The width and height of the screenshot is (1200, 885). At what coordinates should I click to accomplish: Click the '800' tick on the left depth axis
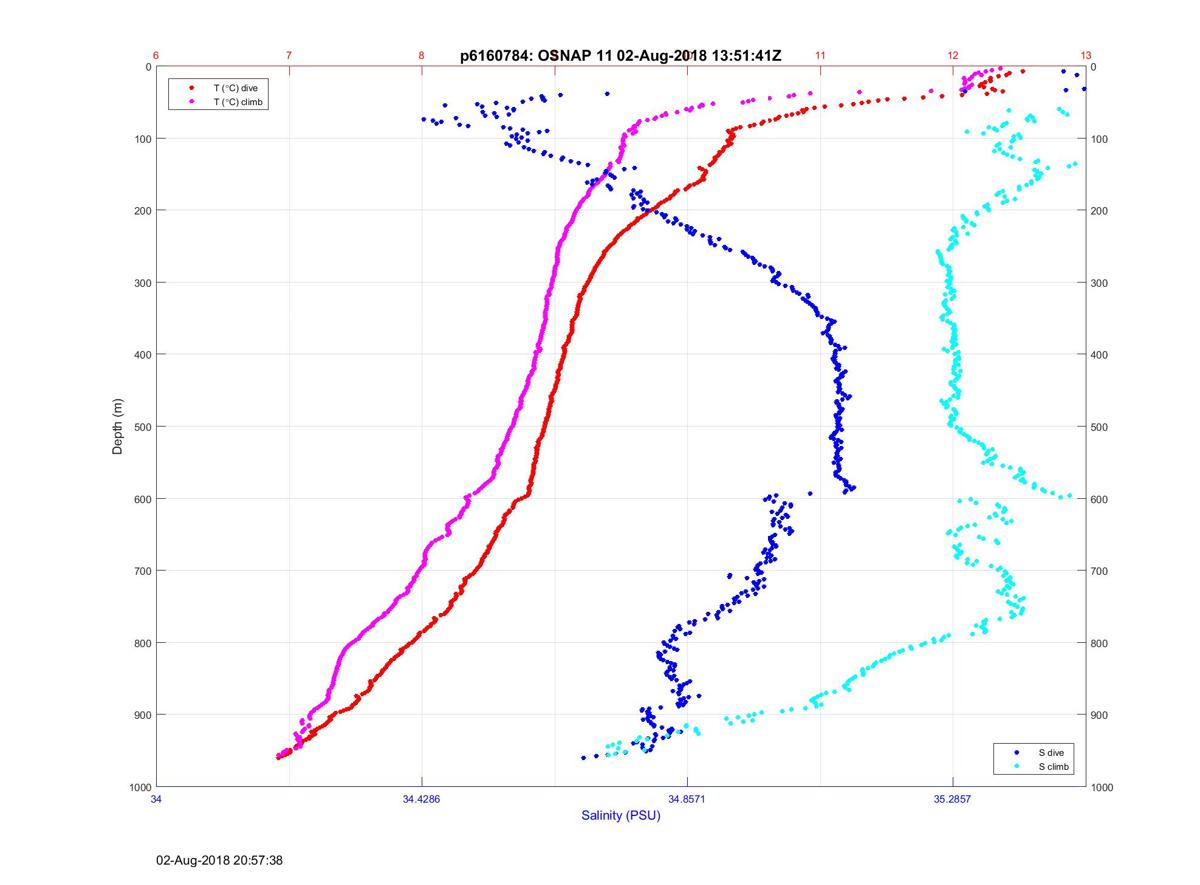[141, 643]
